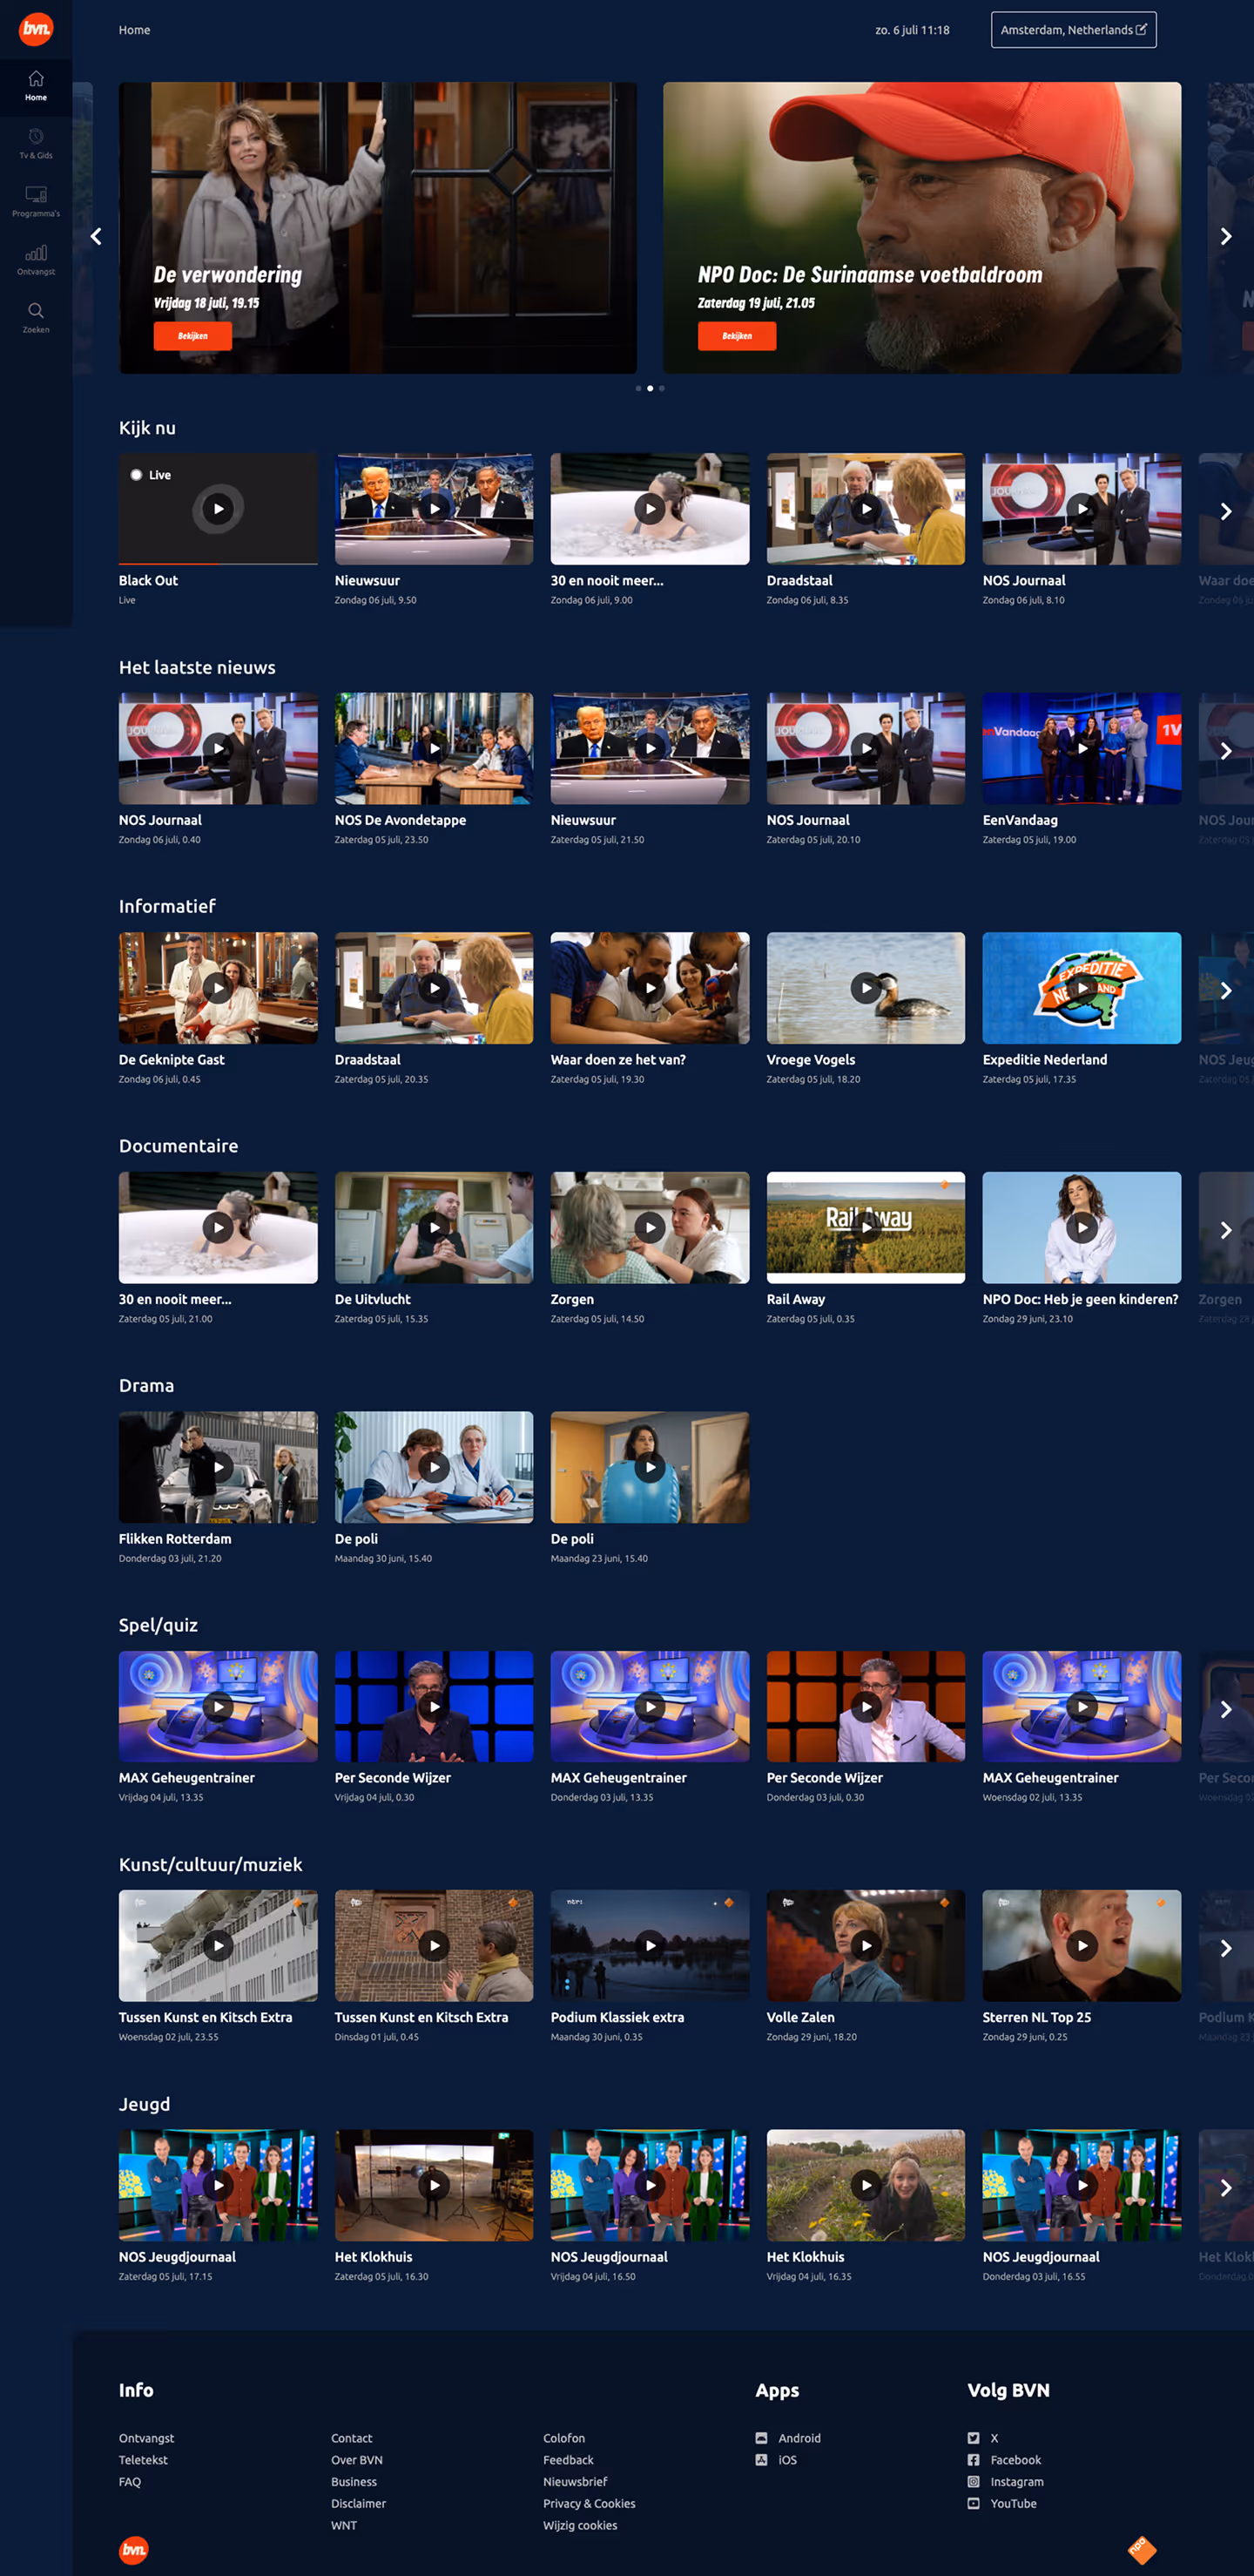Show more in the Informatief row
The image size is (1254, 2576).
pyautogui.click(x=1225, y=990)
